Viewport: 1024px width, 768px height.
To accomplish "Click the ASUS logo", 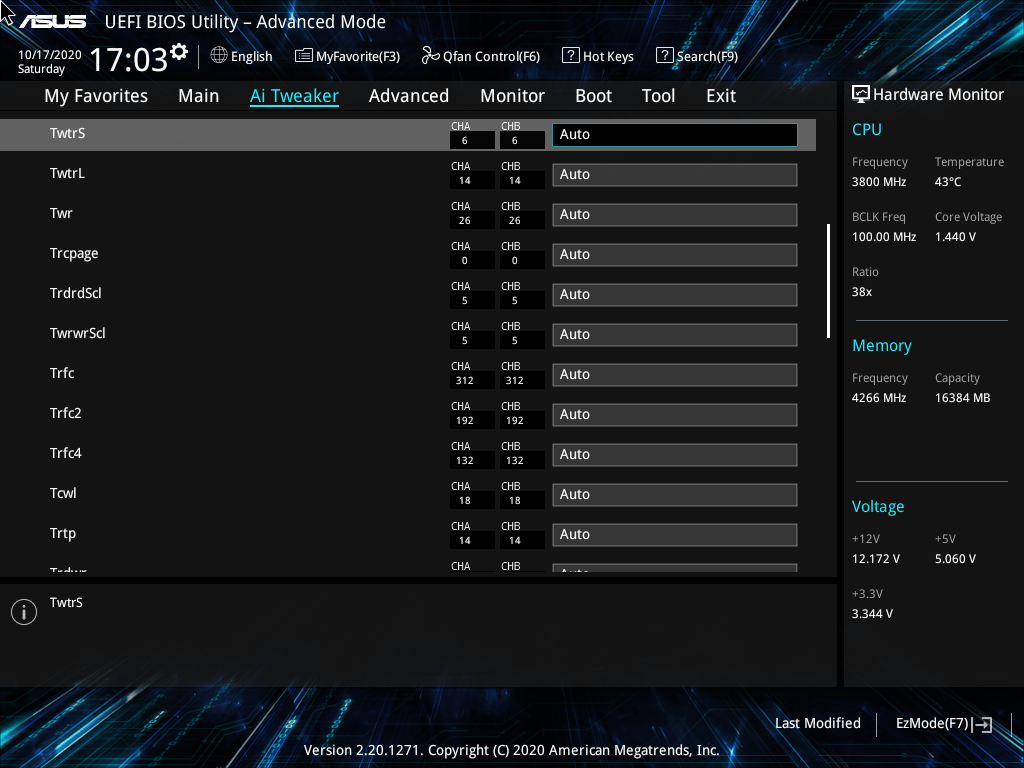I will tap(53, 22).
